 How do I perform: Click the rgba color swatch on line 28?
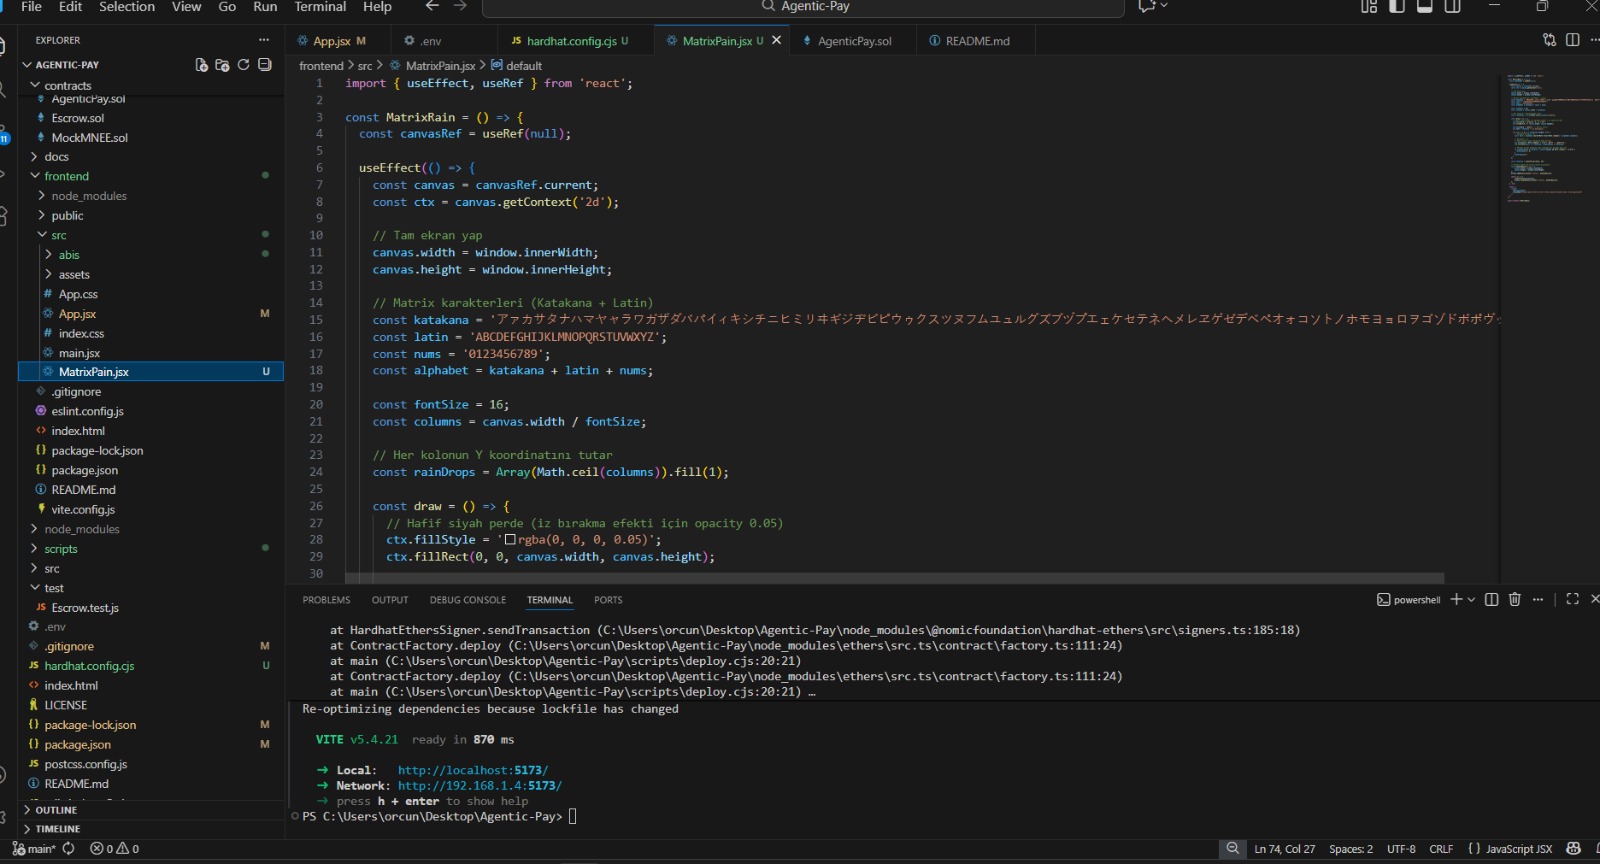(510, 540)
